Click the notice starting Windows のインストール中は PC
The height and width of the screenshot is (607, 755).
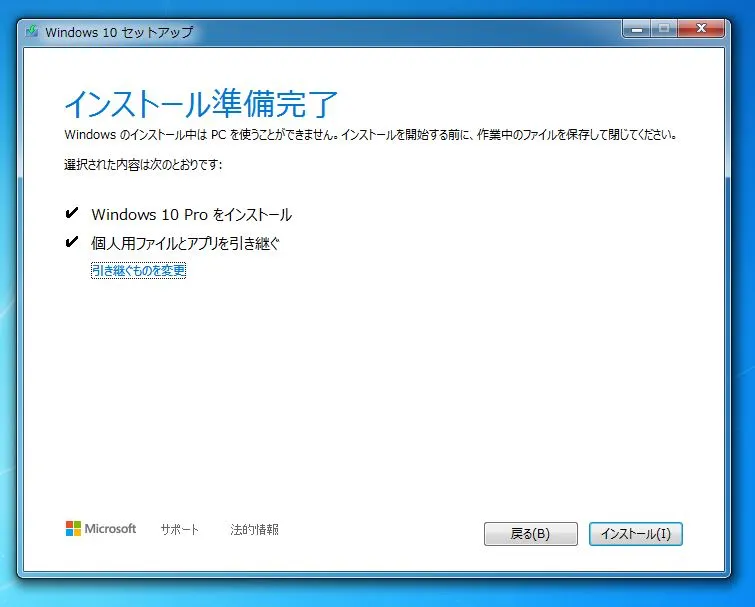(x=371, y=135)
